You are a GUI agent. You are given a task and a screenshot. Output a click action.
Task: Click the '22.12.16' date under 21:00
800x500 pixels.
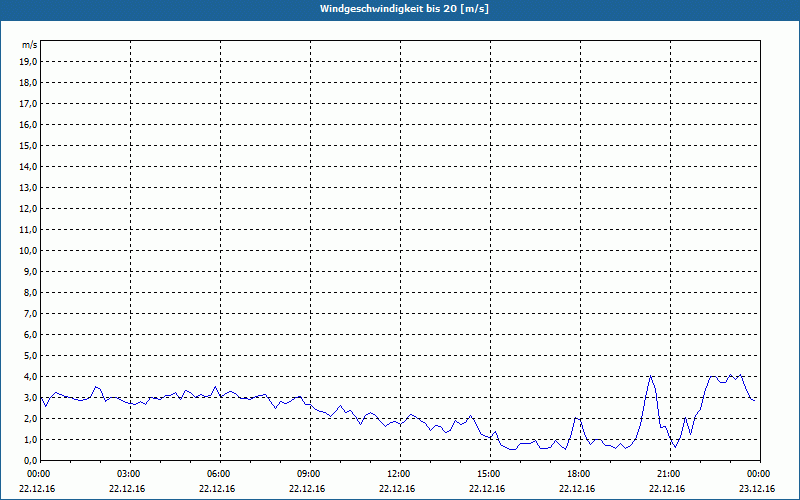click(x=667, y=489)
